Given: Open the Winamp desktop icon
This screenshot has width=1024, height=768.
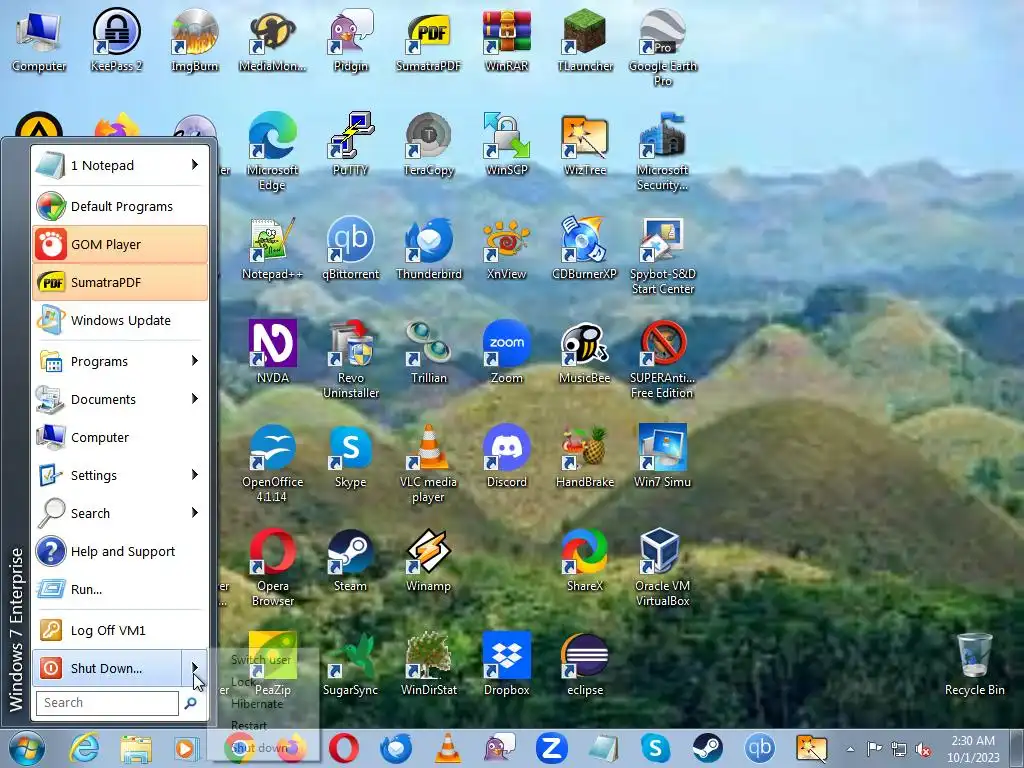Looking at the screenshot, I should pos(428,560).
